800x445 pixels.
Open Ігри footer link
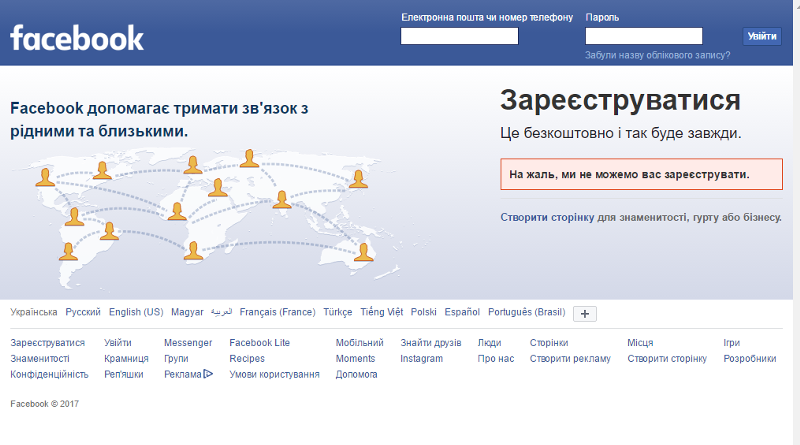[x=731, y=343]
